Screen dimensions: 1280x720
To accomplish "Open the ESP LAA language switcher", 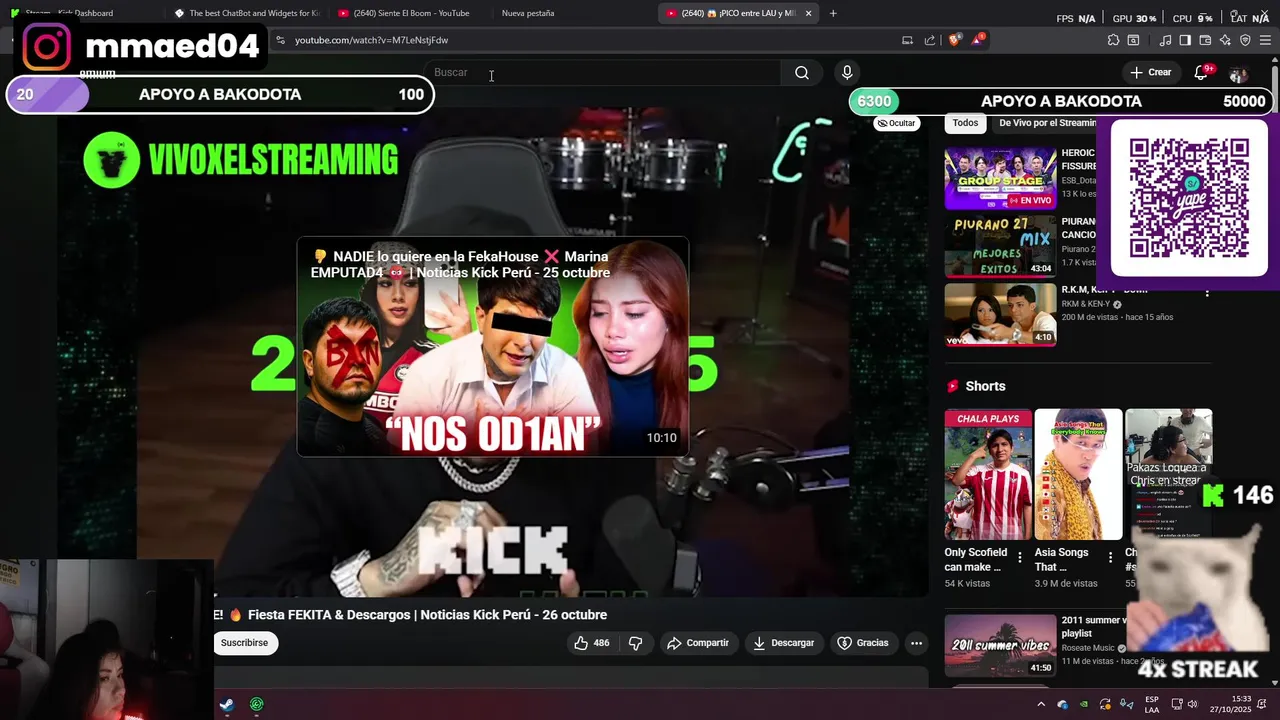I will tap(1152, 704).
